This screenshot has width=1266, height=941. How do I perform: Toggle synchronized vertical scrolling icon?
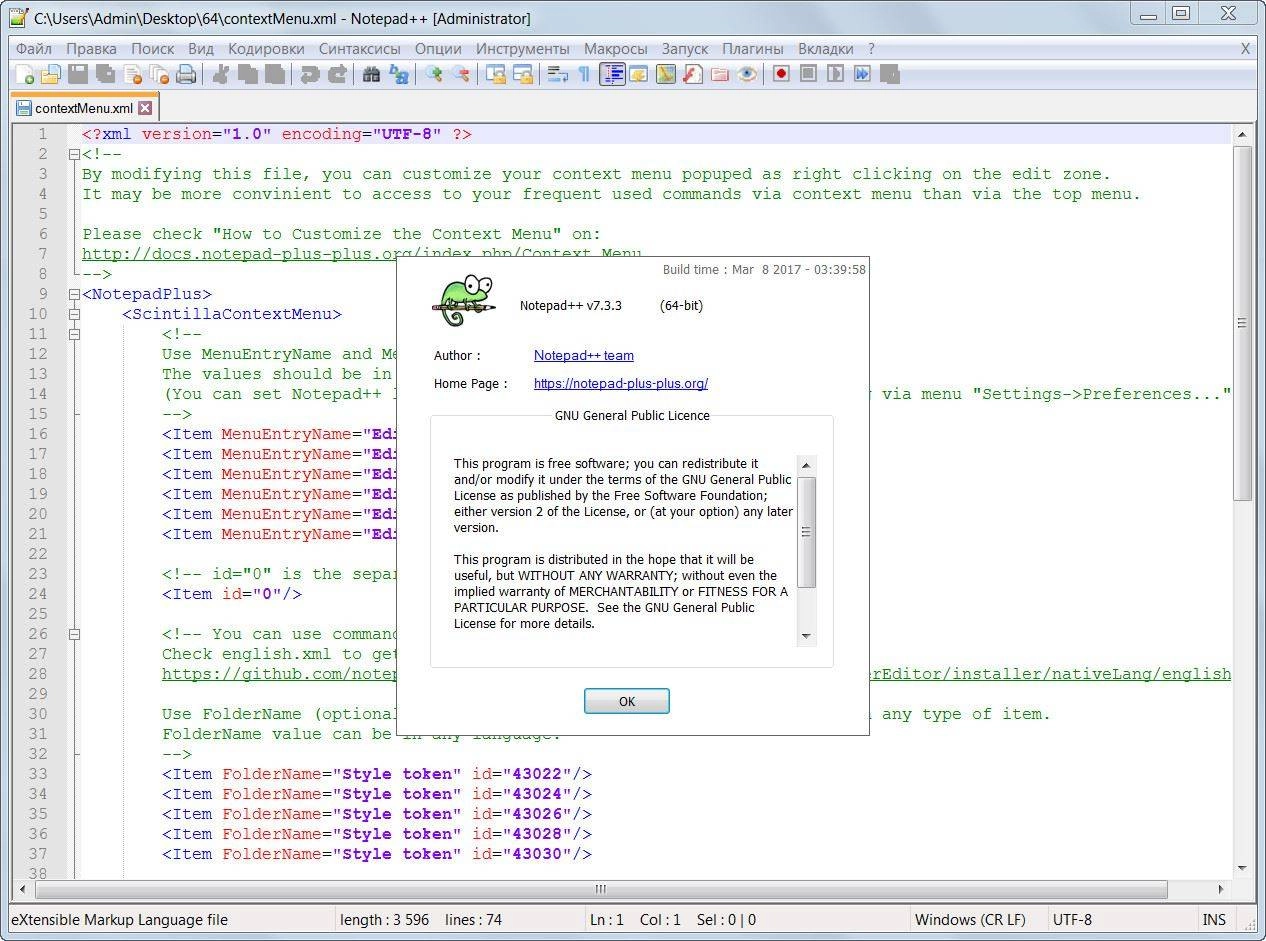(x=495, y=74)
